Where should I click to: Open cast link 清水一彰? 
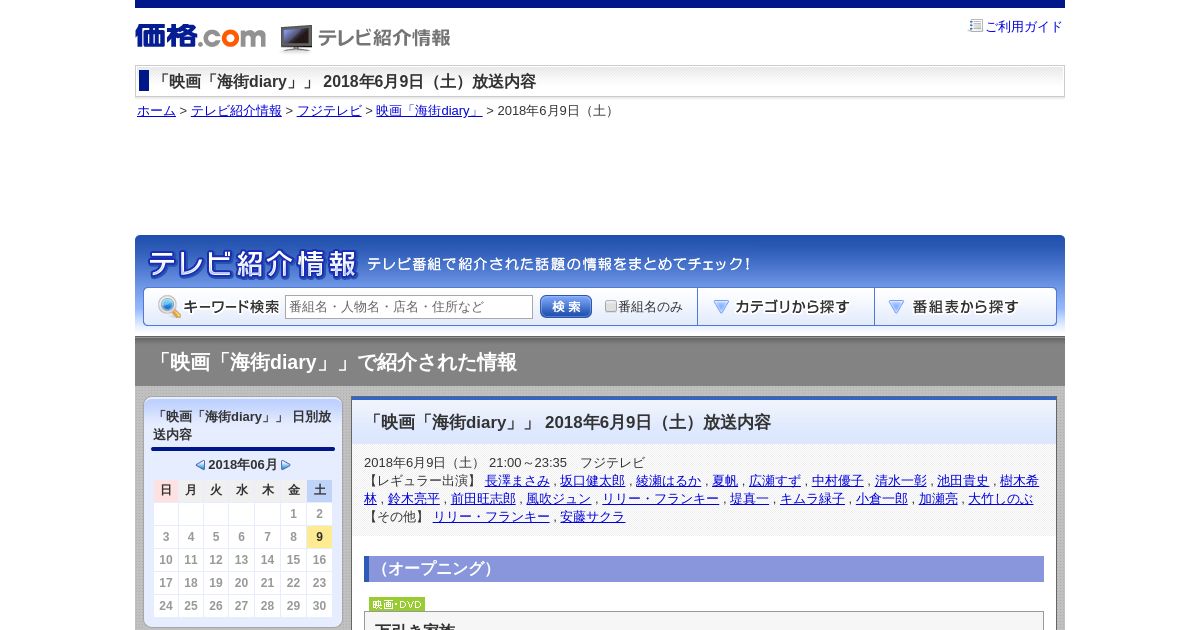coord(900,481)
